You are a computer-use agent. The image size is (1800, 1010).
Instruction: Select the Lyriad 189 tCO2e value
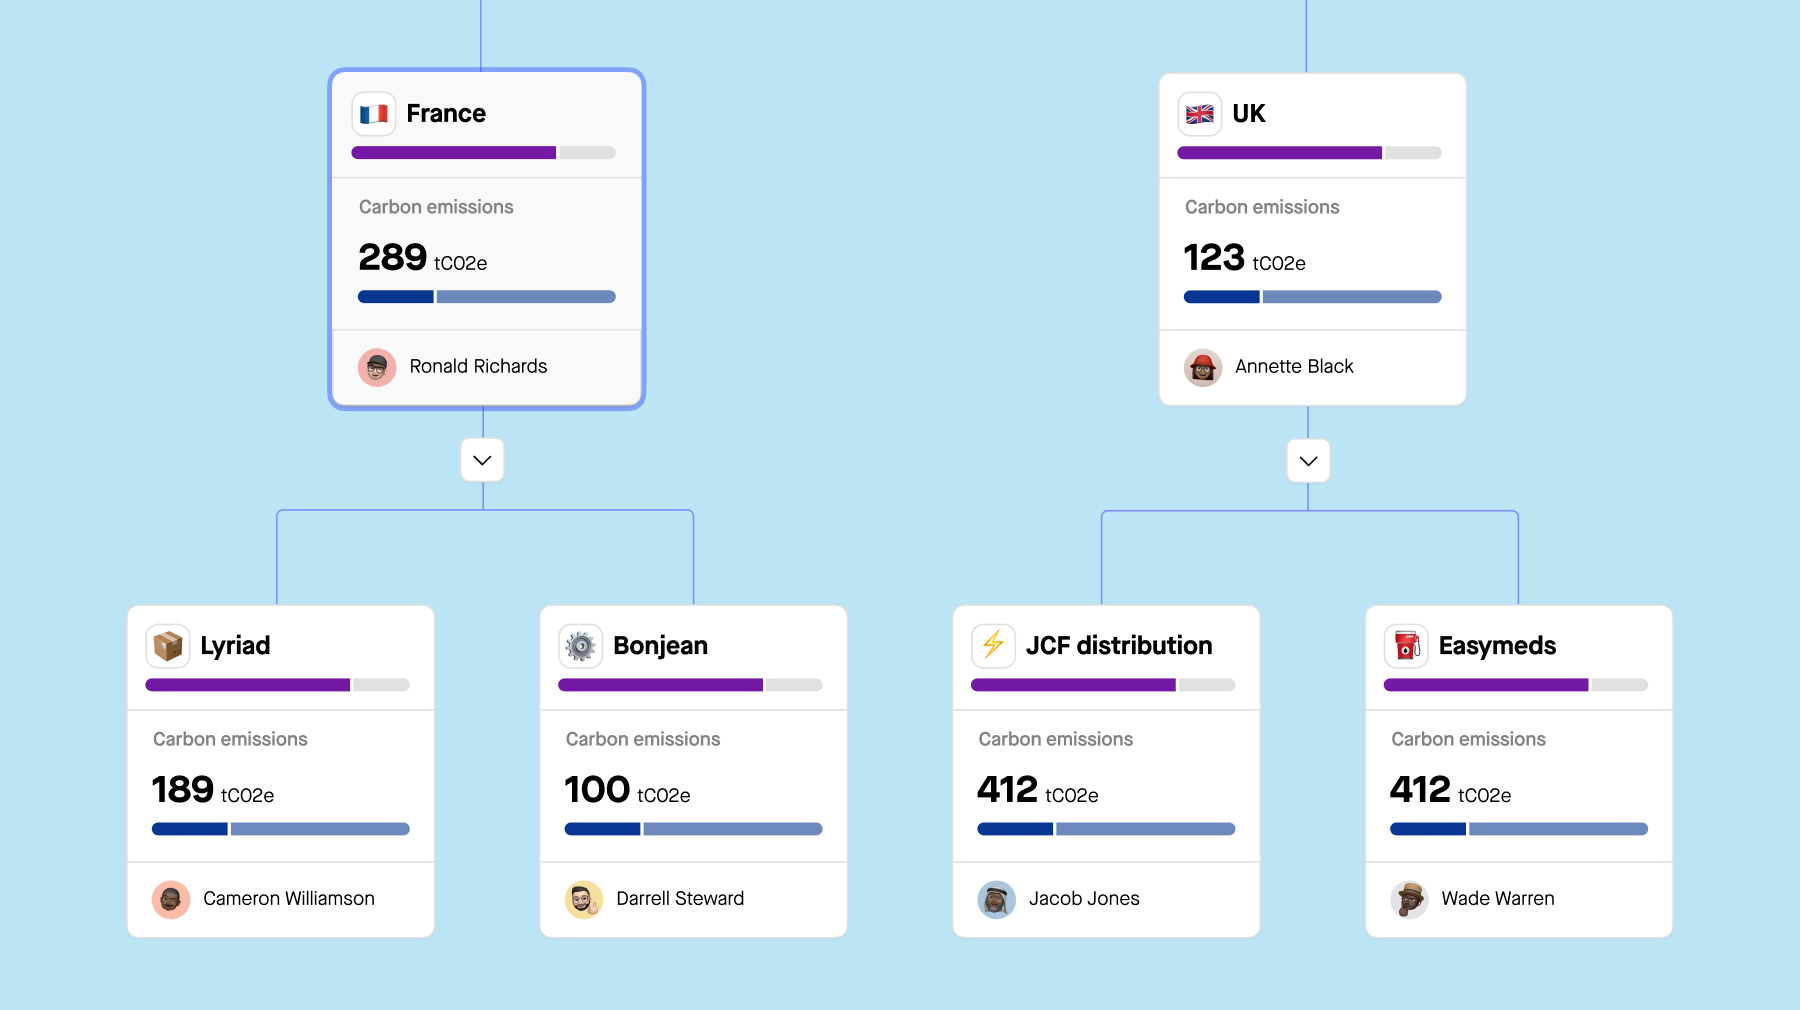pos(213,790)
